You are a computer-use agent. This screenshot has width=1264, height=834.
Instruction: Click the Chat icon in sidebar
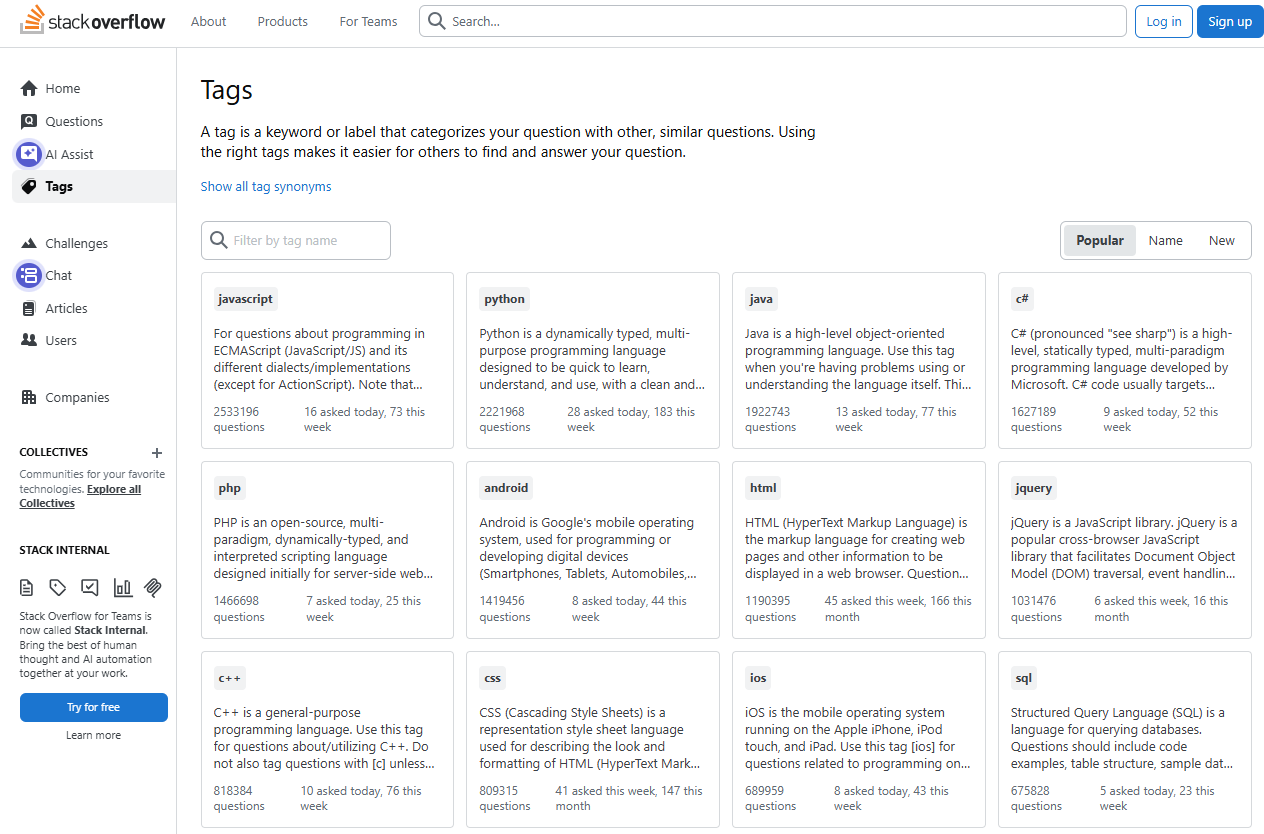coord(29,275)
